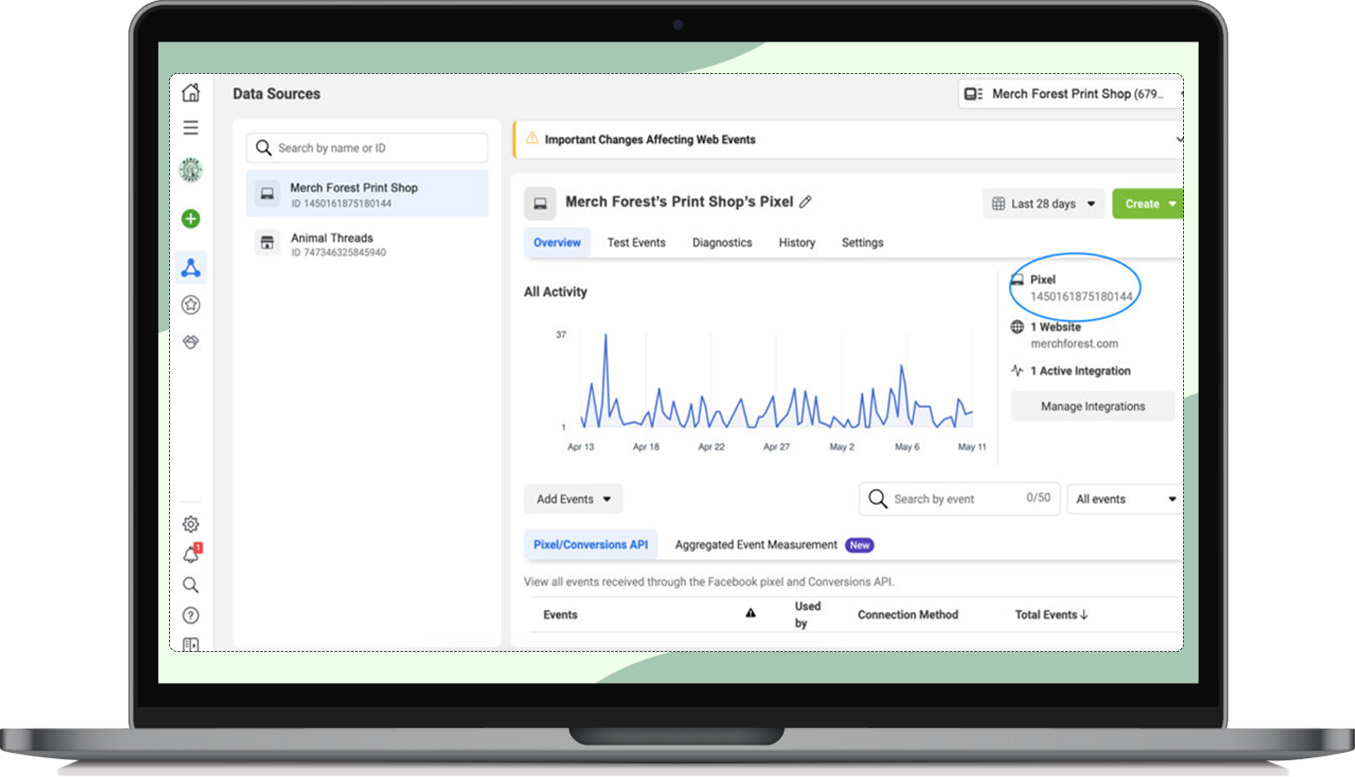1355x777 pixels.
Task: Click the warning triangle column header
Action: 751,613
